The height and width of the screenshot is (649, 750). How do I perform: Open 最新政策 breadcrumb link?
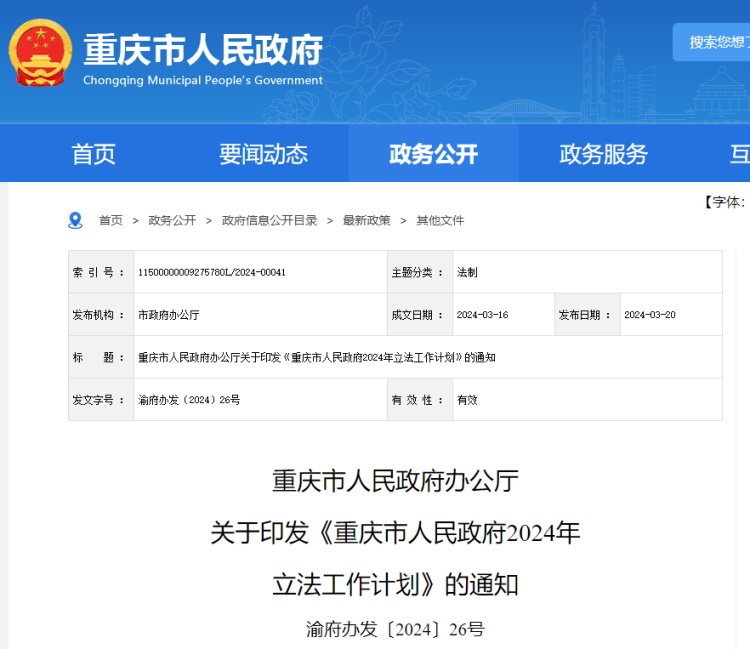tap(367, 220)
